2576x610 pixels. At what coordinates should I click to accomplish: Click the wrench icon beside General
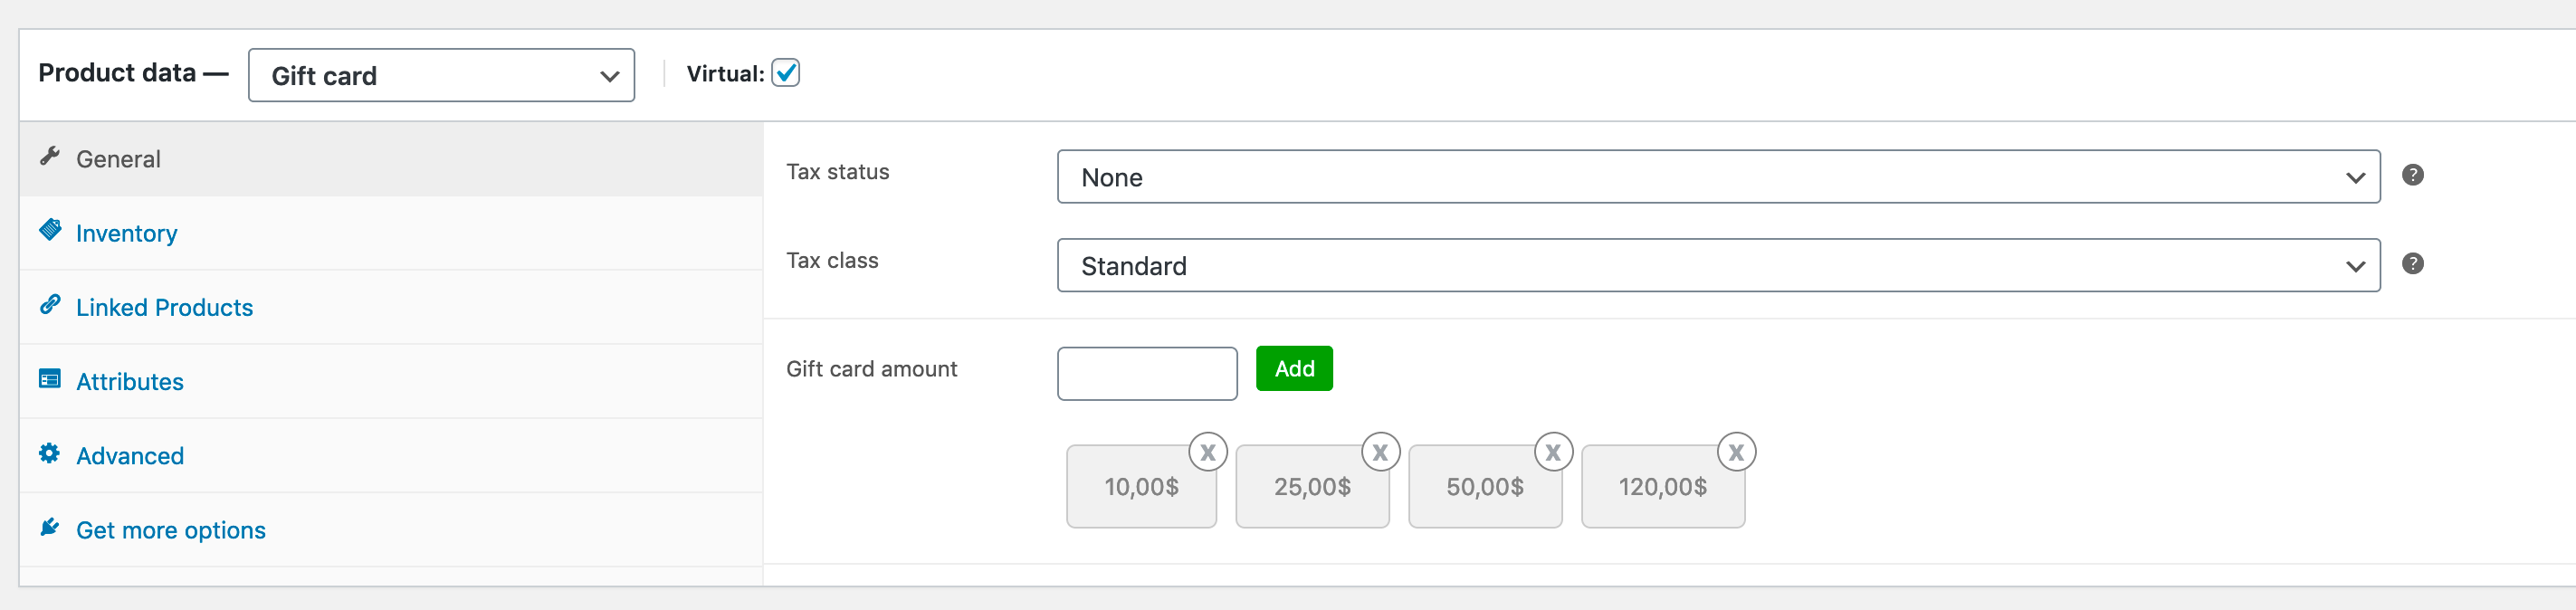tap(49, 156)
